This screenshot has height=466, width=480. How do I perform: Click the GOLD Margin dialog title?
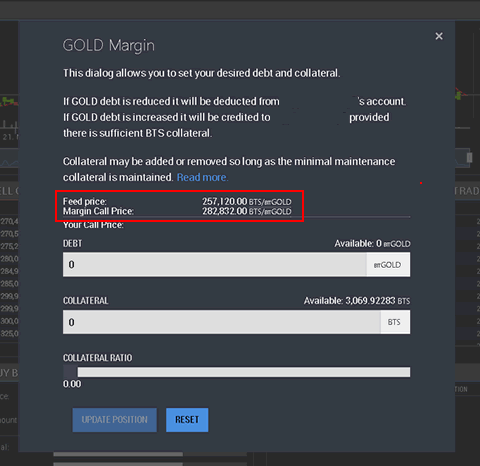click(x=109, y=45)
